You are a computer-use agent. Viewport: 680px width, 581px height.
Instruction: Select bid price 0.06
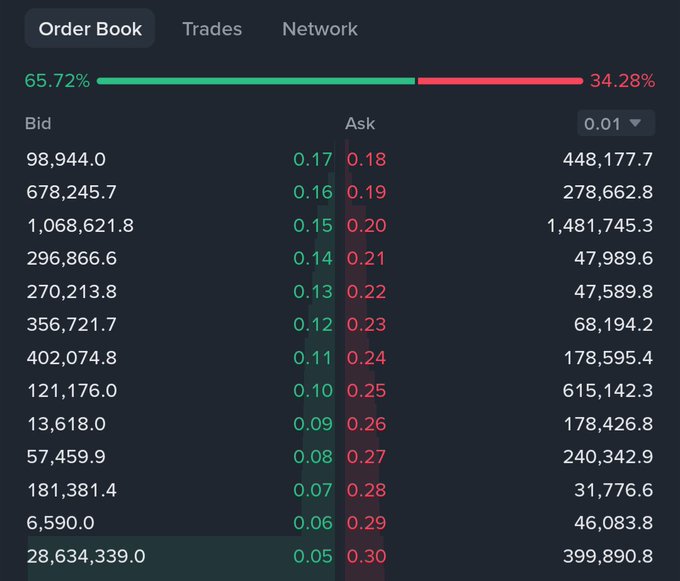313,523
